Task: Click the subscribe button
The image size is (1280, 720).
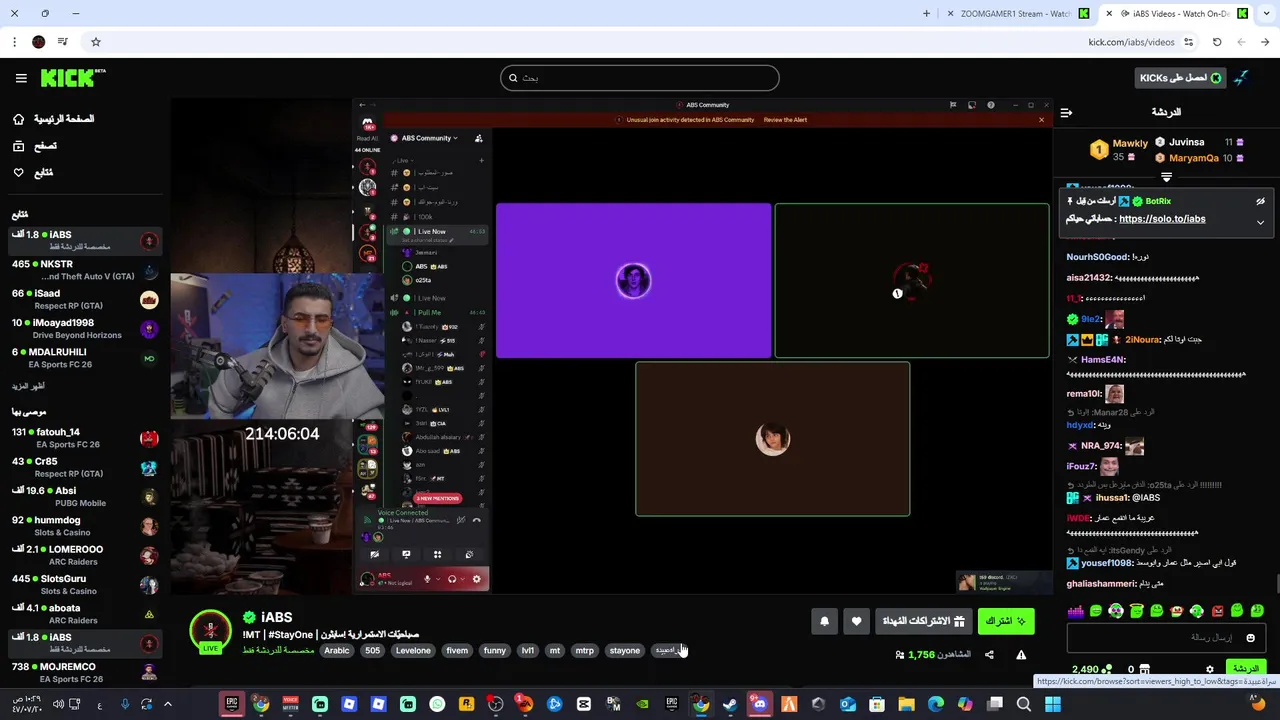Action: pyautogui.click(x=1006, y=621)
